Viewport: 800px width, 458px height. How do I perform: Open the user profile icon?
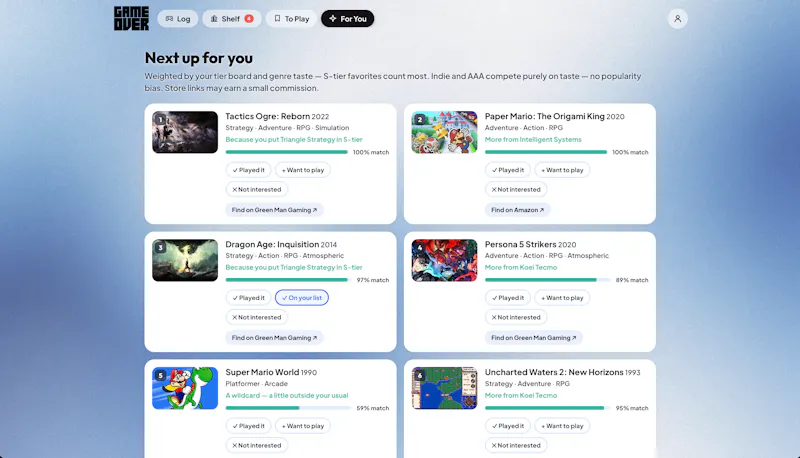pos(678,19)
